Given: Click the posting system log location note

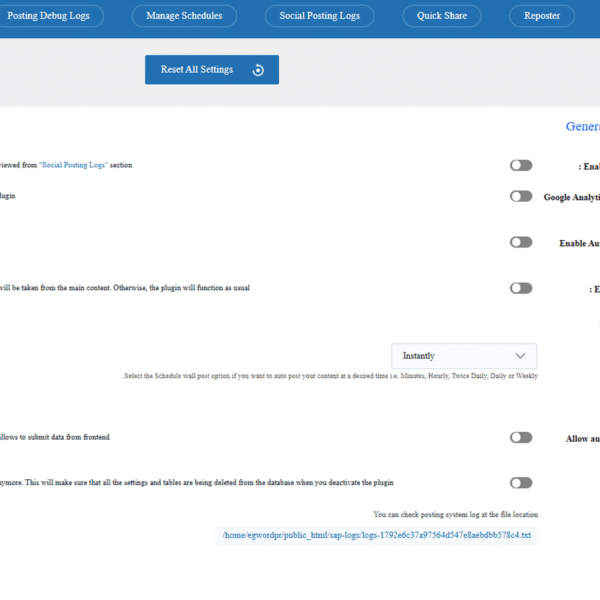Looking at the screenshot, I should (x=455, y=515).
